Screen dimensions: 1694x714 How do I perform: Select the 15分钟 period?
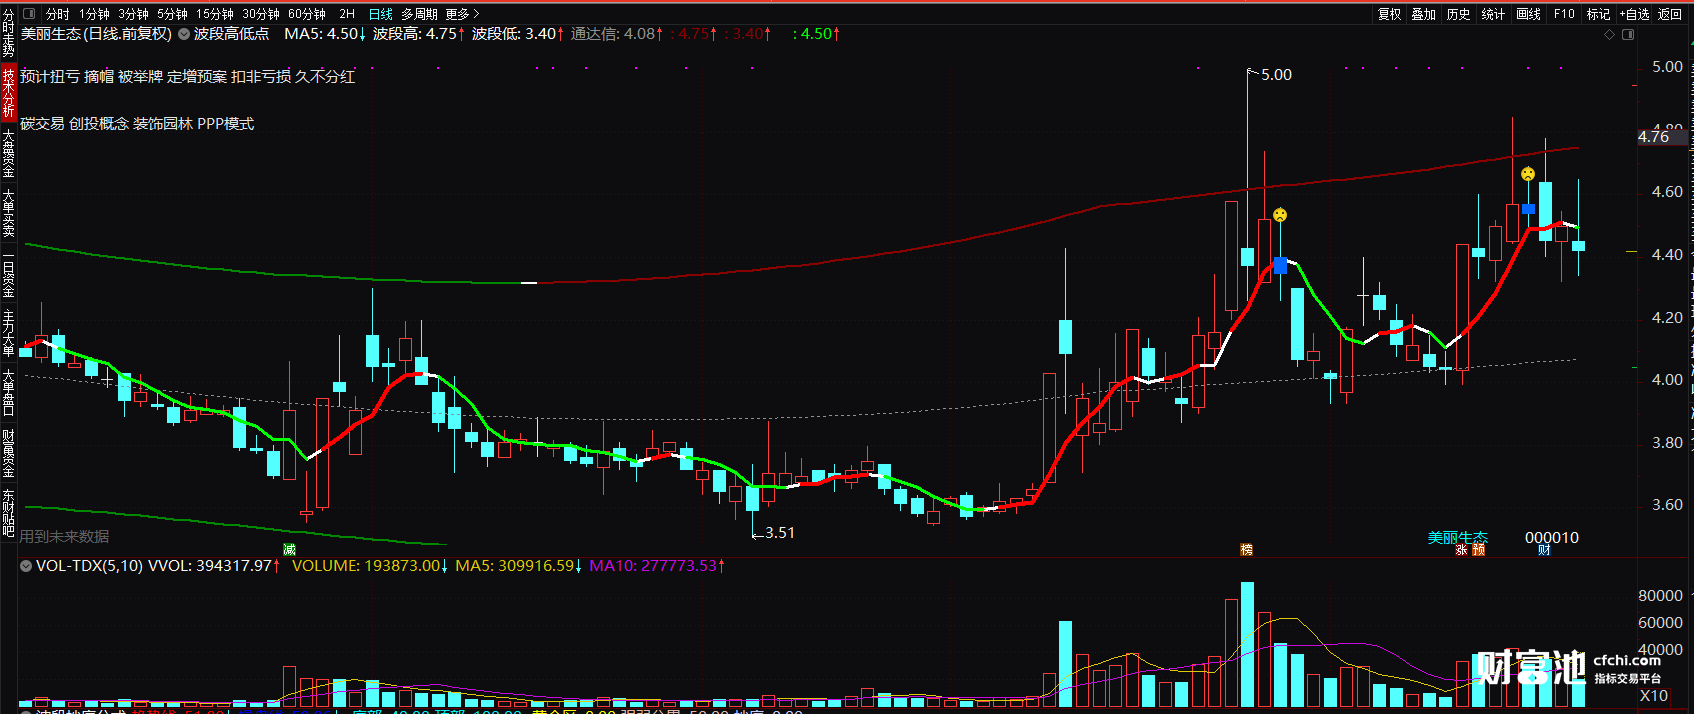click(215, 14)
